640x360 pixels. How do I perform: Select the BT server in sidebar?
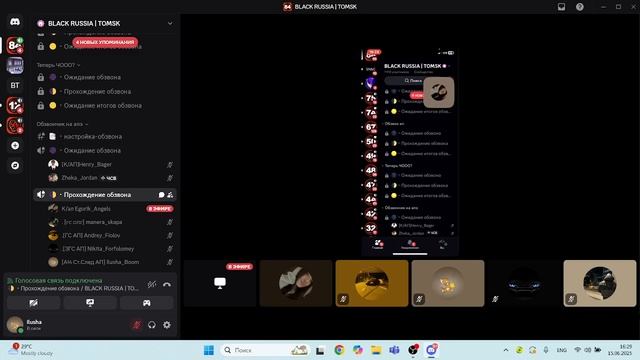coord(15,85)
